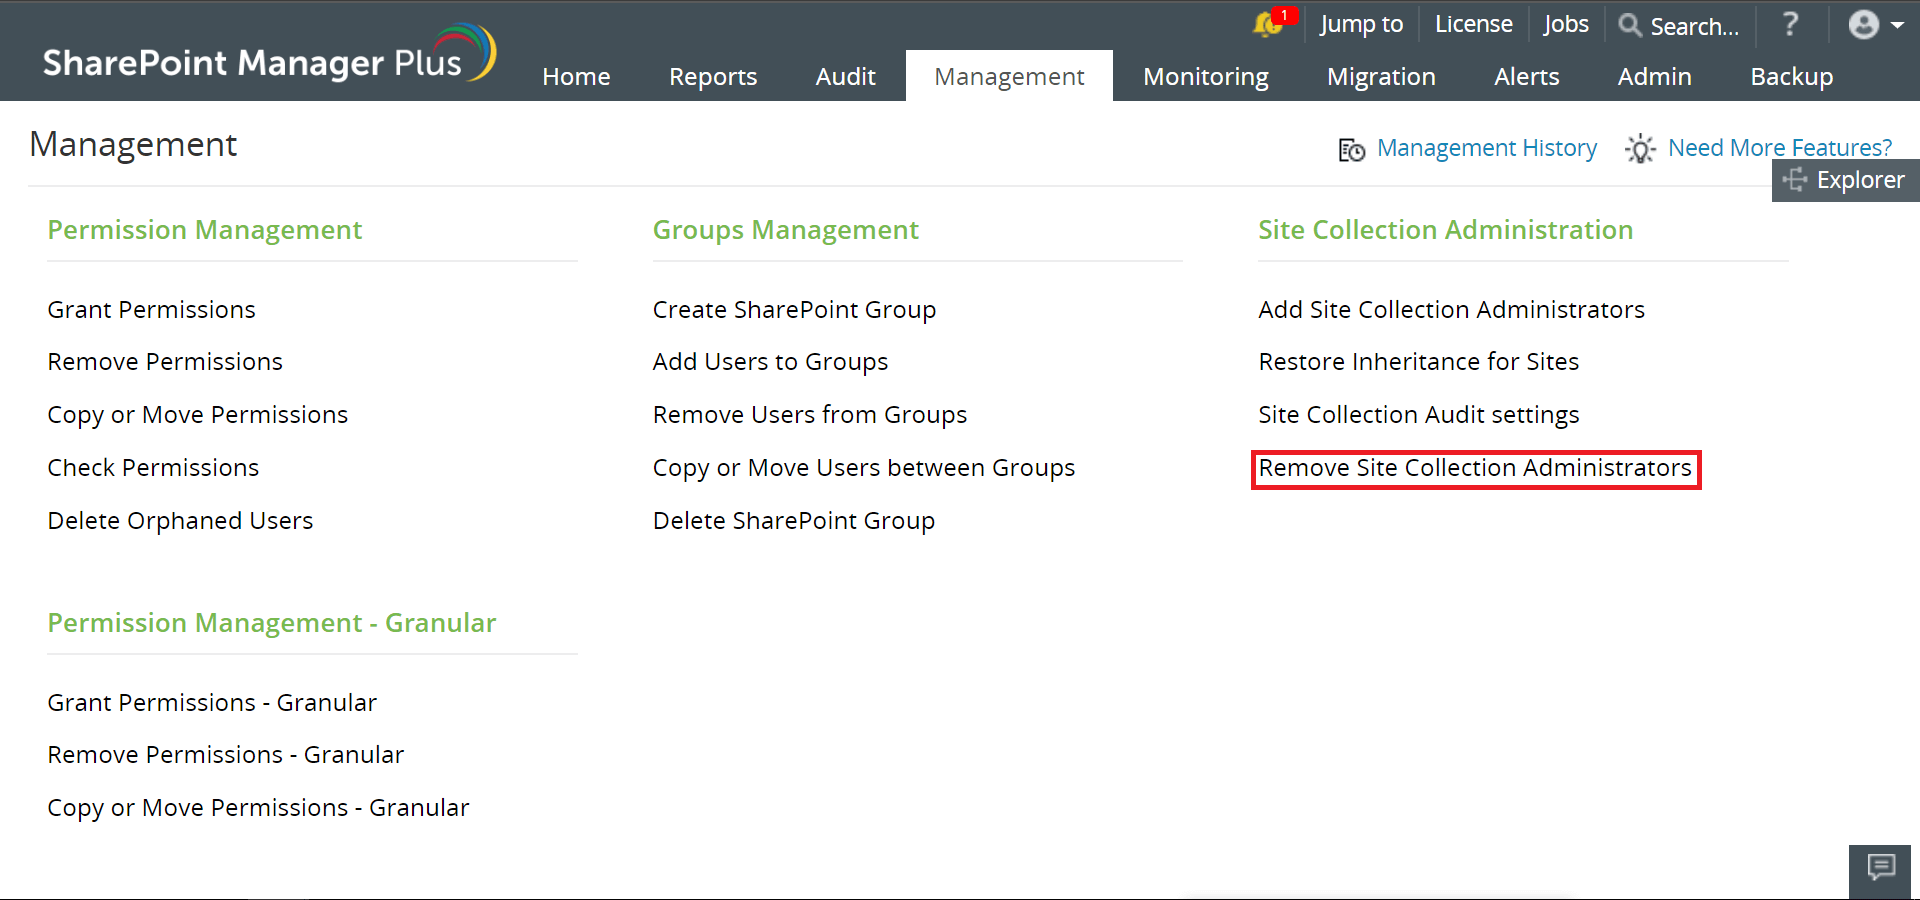1920x900 pixels.
Task: Open the Explorer panel icon
Action: click(x=1795, y=181)
